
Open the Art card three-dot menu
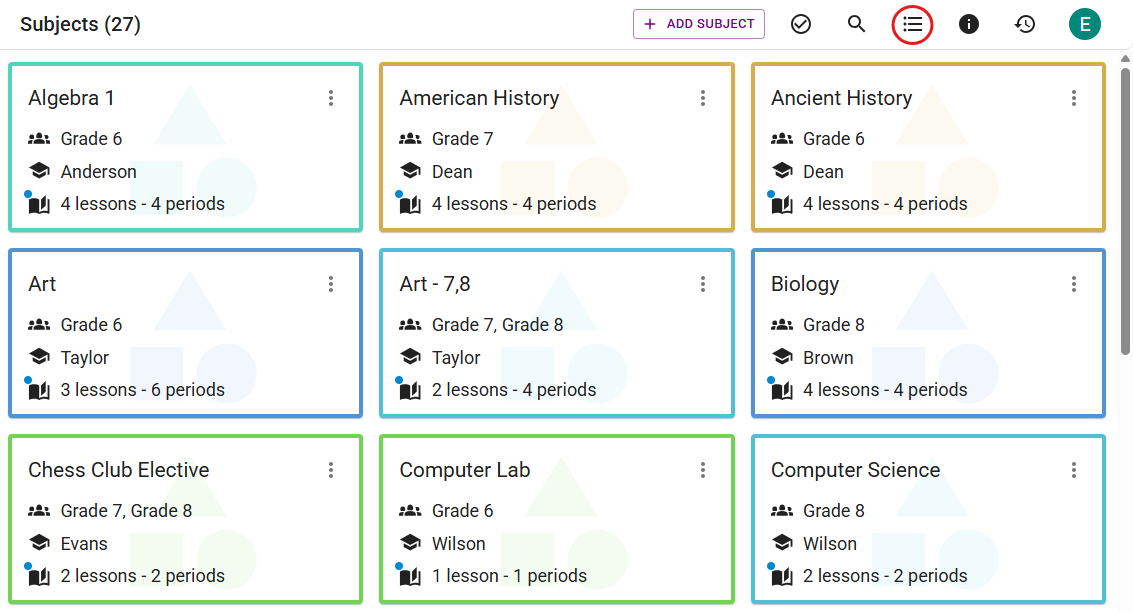(331, 284)
